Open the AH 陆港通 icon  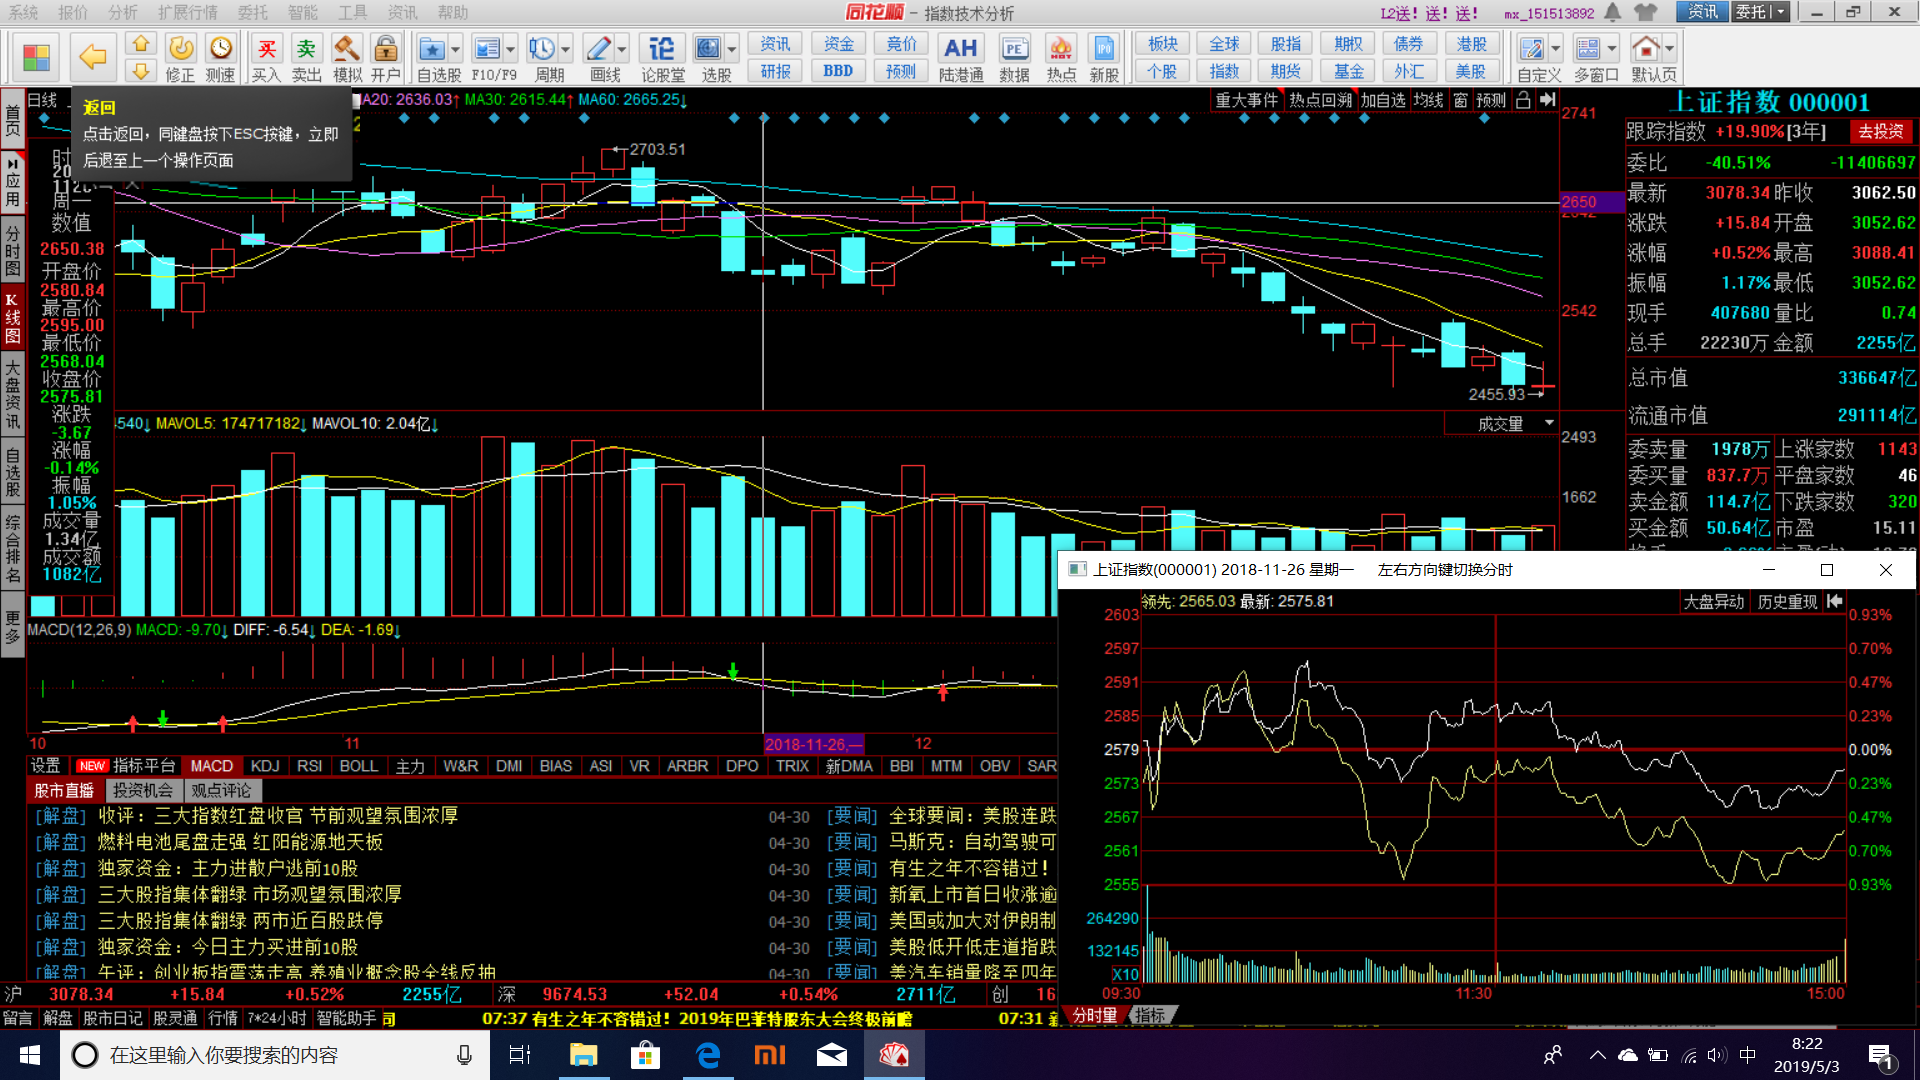tap(960, 49)
